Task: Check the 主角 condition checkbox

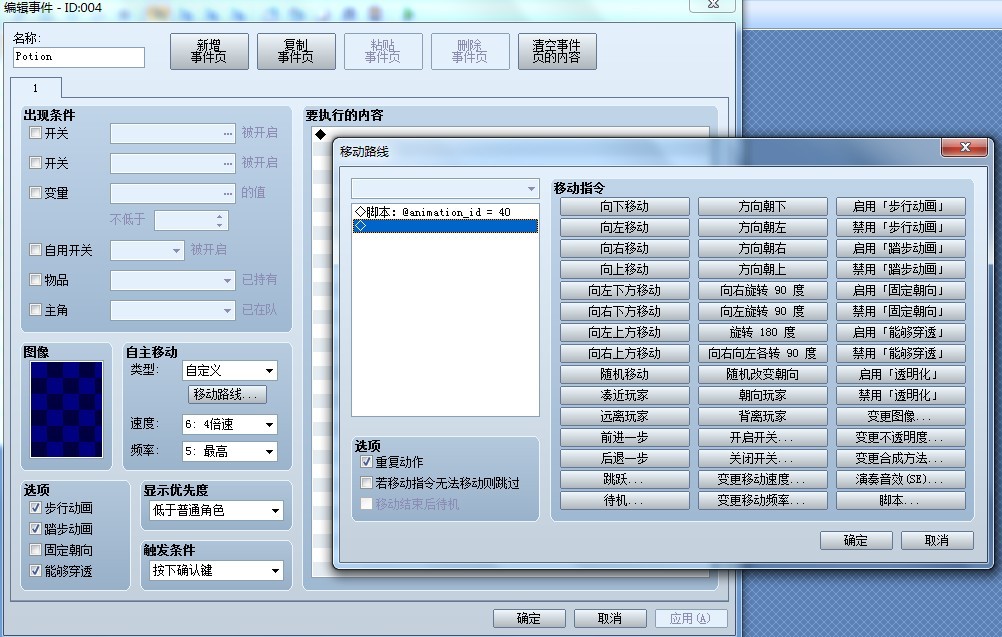Action: click(36, 310)
